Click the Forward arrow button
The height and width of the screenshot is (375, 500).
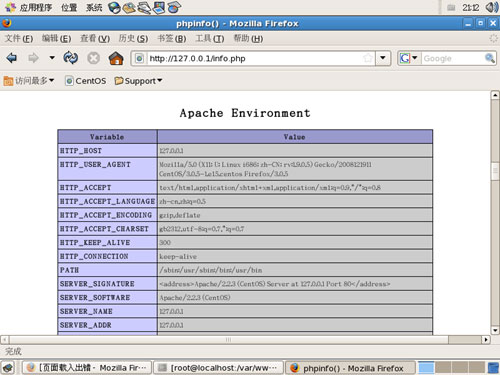coord(33,58)
